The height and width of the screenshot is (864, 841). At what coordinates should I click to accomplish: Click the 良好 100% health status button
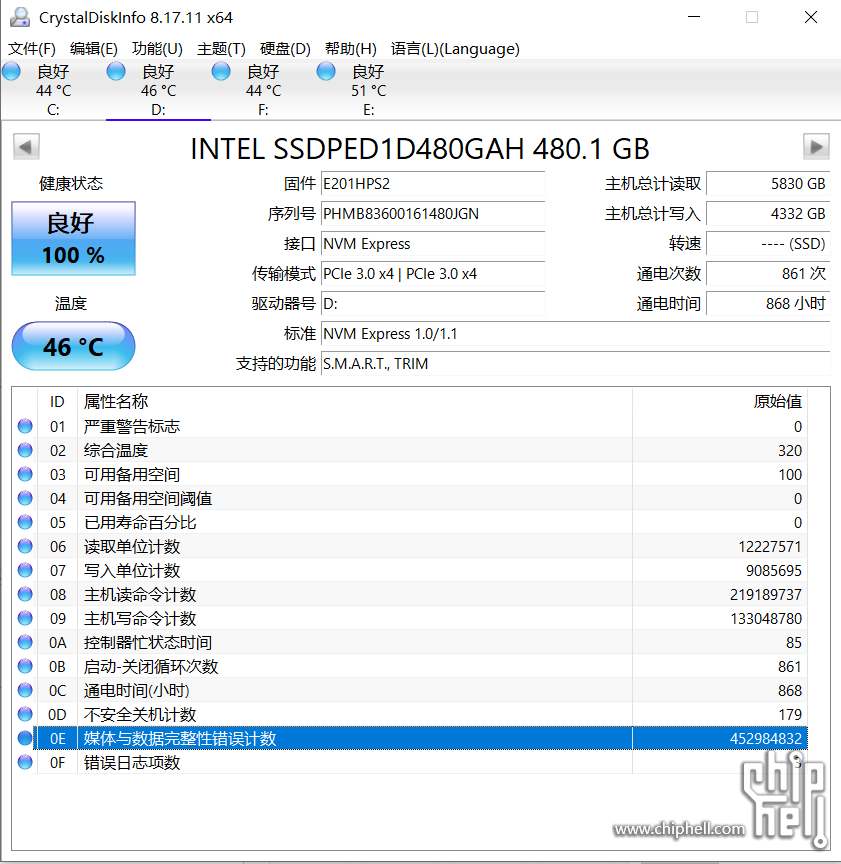pyautogui.click(x=73, y=239)
